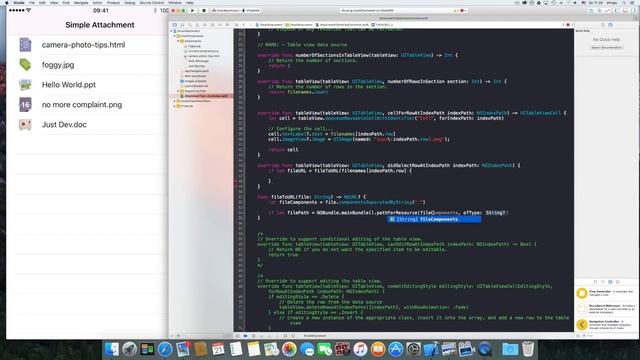This screenshot has width=640, height=360.
Task: Collapse the root project in the navigator
Action: pos(171,31)
